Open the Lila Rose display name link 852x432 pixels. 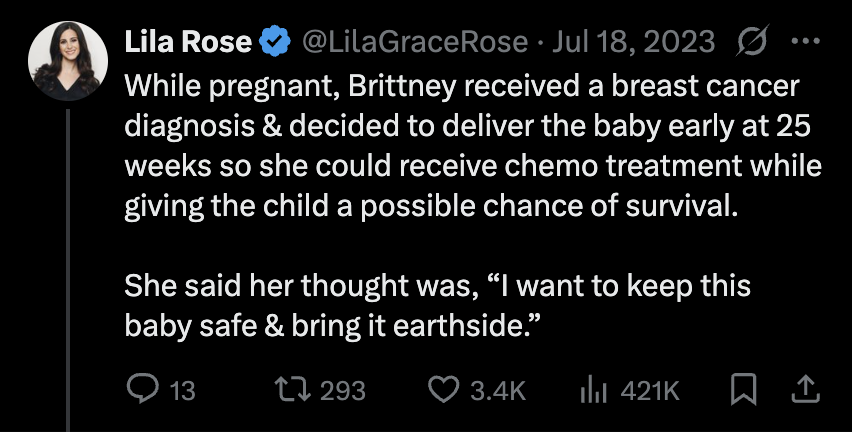187,41
